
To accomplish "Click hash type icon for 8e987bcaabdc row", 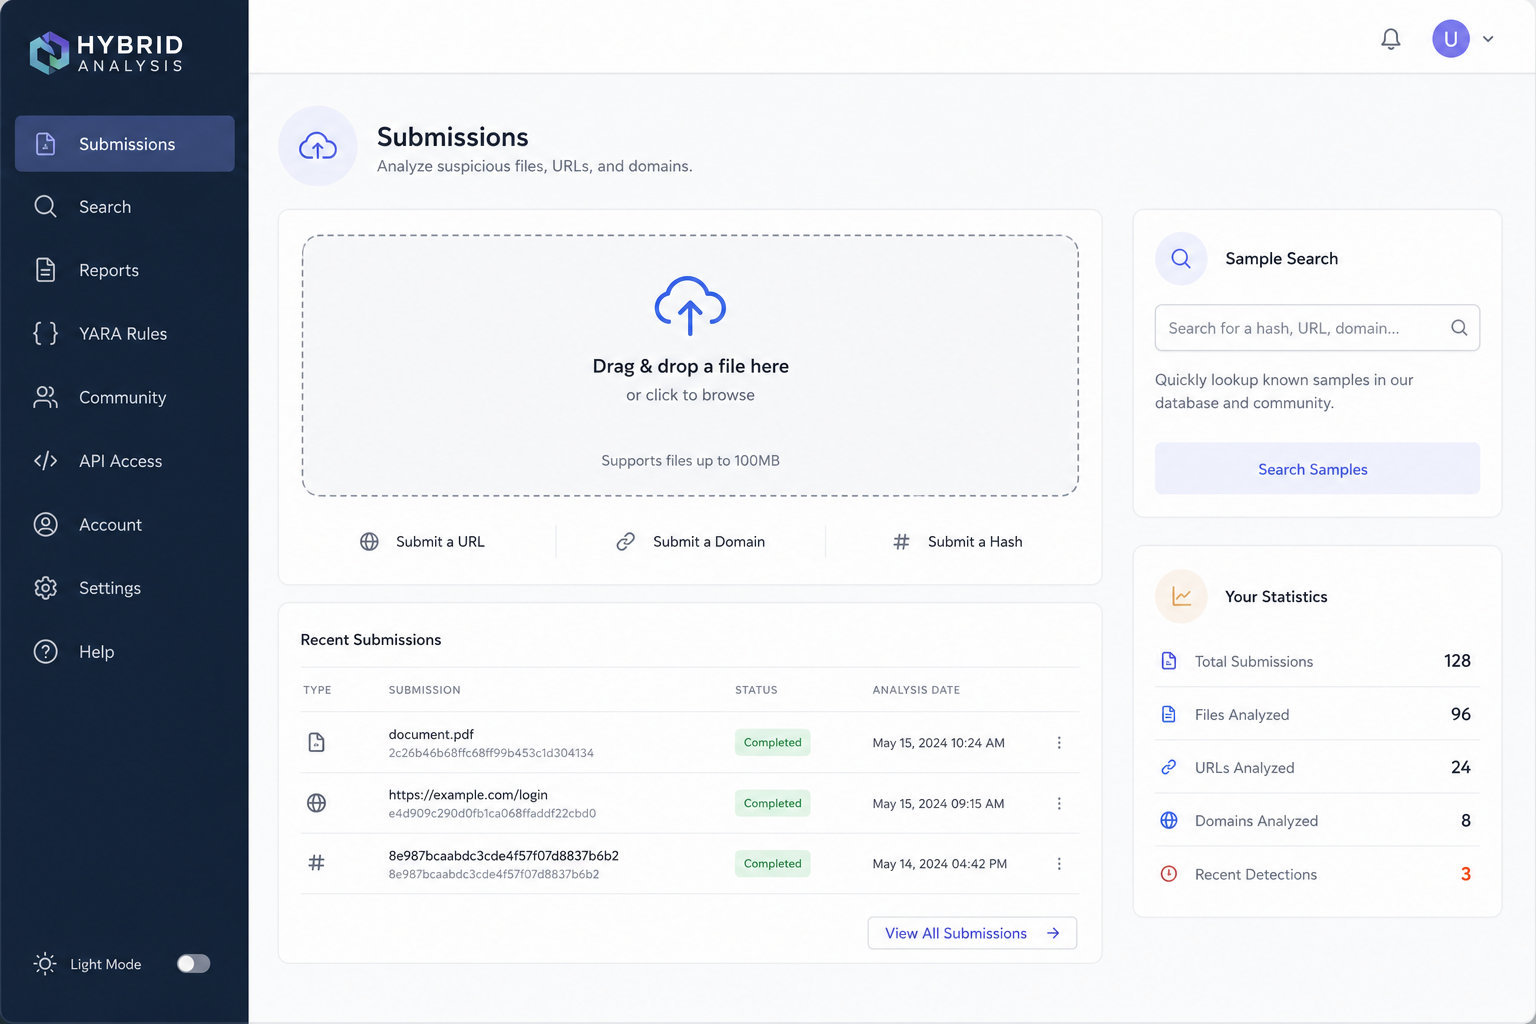I will [316, 863].
